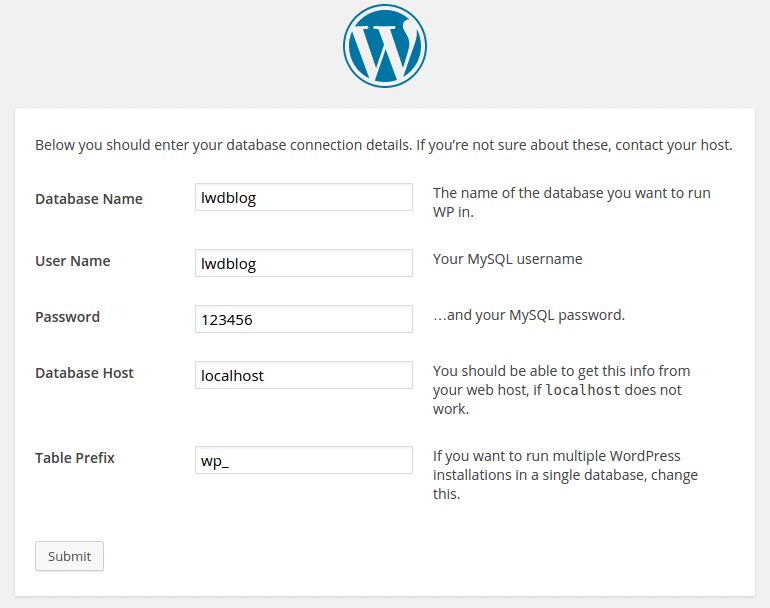This screenshot has width=770, height=608.
Task: Click the "Your MySQL username" hint text
Action: pyautogui.click(x=507, y=259)
